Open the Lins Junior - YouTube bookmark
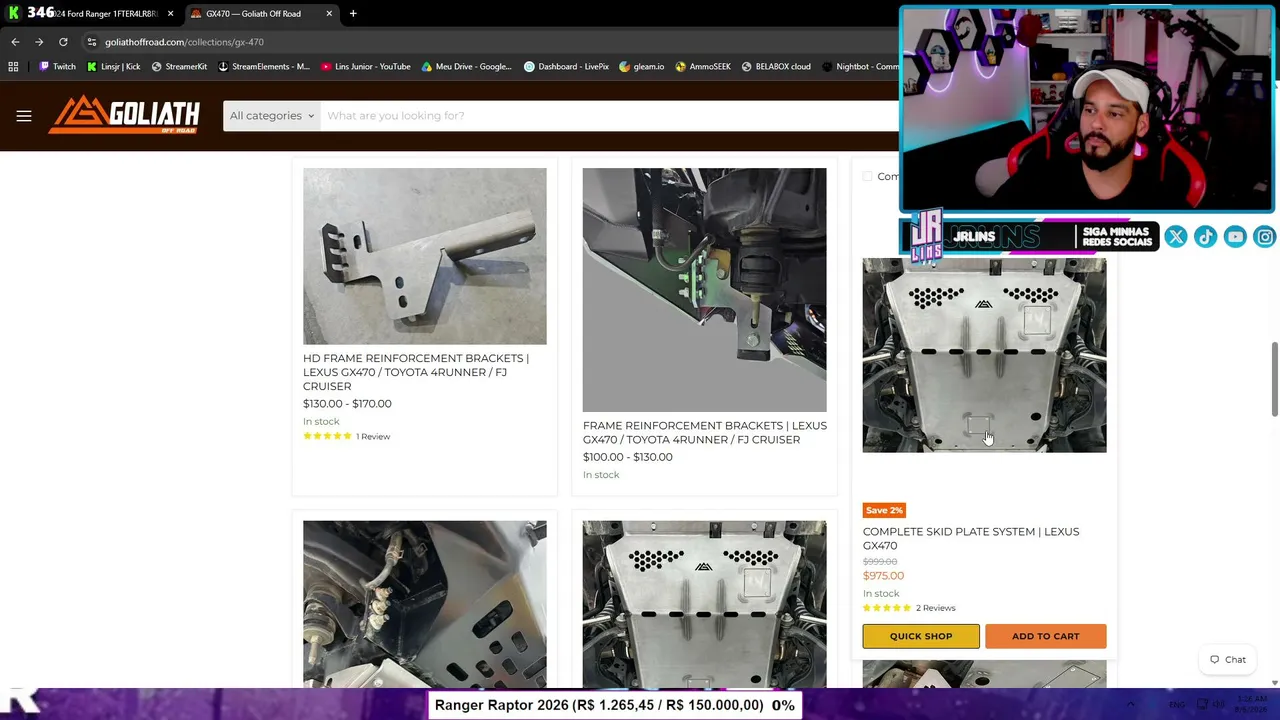This screenshot has width=1280, height=720. (365, 67)
